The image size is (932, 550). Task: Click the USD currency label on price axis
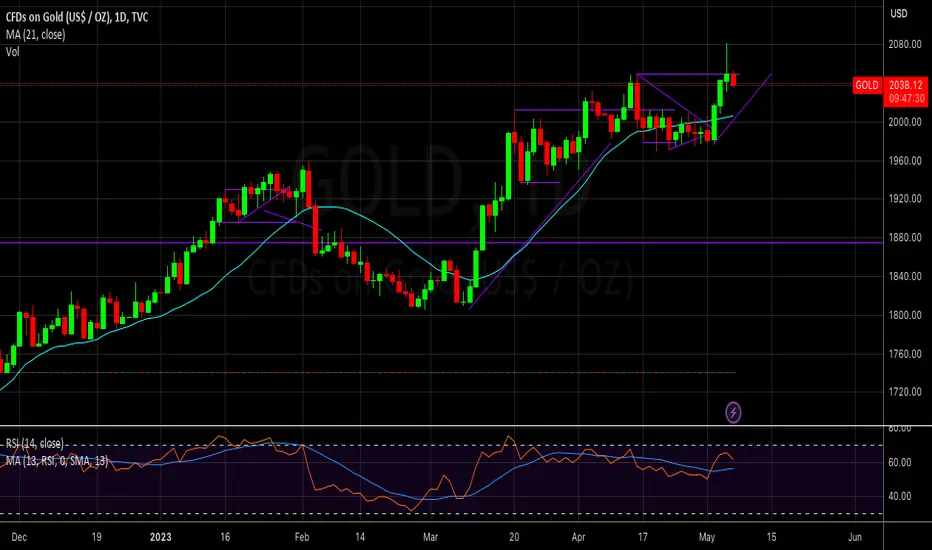pos(898,13)
